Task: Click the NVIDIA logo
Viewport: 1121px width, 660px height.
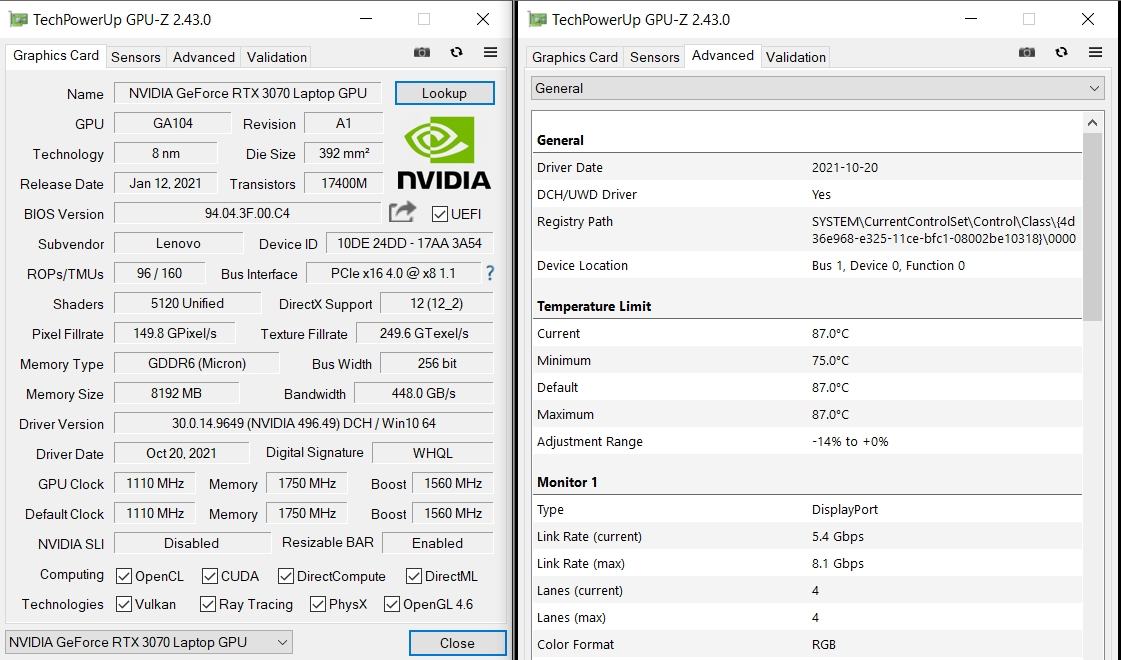Action: tap(443, 153)
